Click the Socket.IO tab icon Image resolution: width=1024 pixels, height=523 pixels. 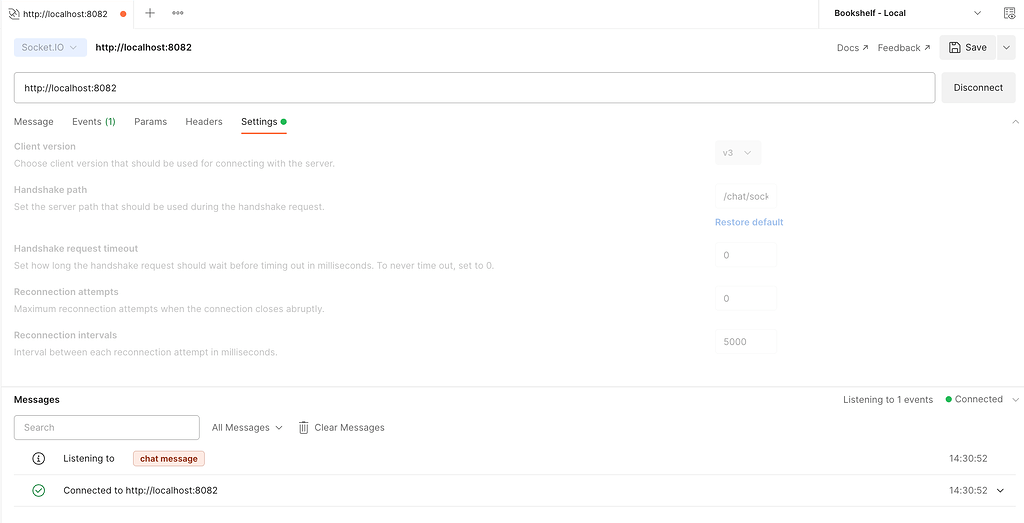coord(13,14)
